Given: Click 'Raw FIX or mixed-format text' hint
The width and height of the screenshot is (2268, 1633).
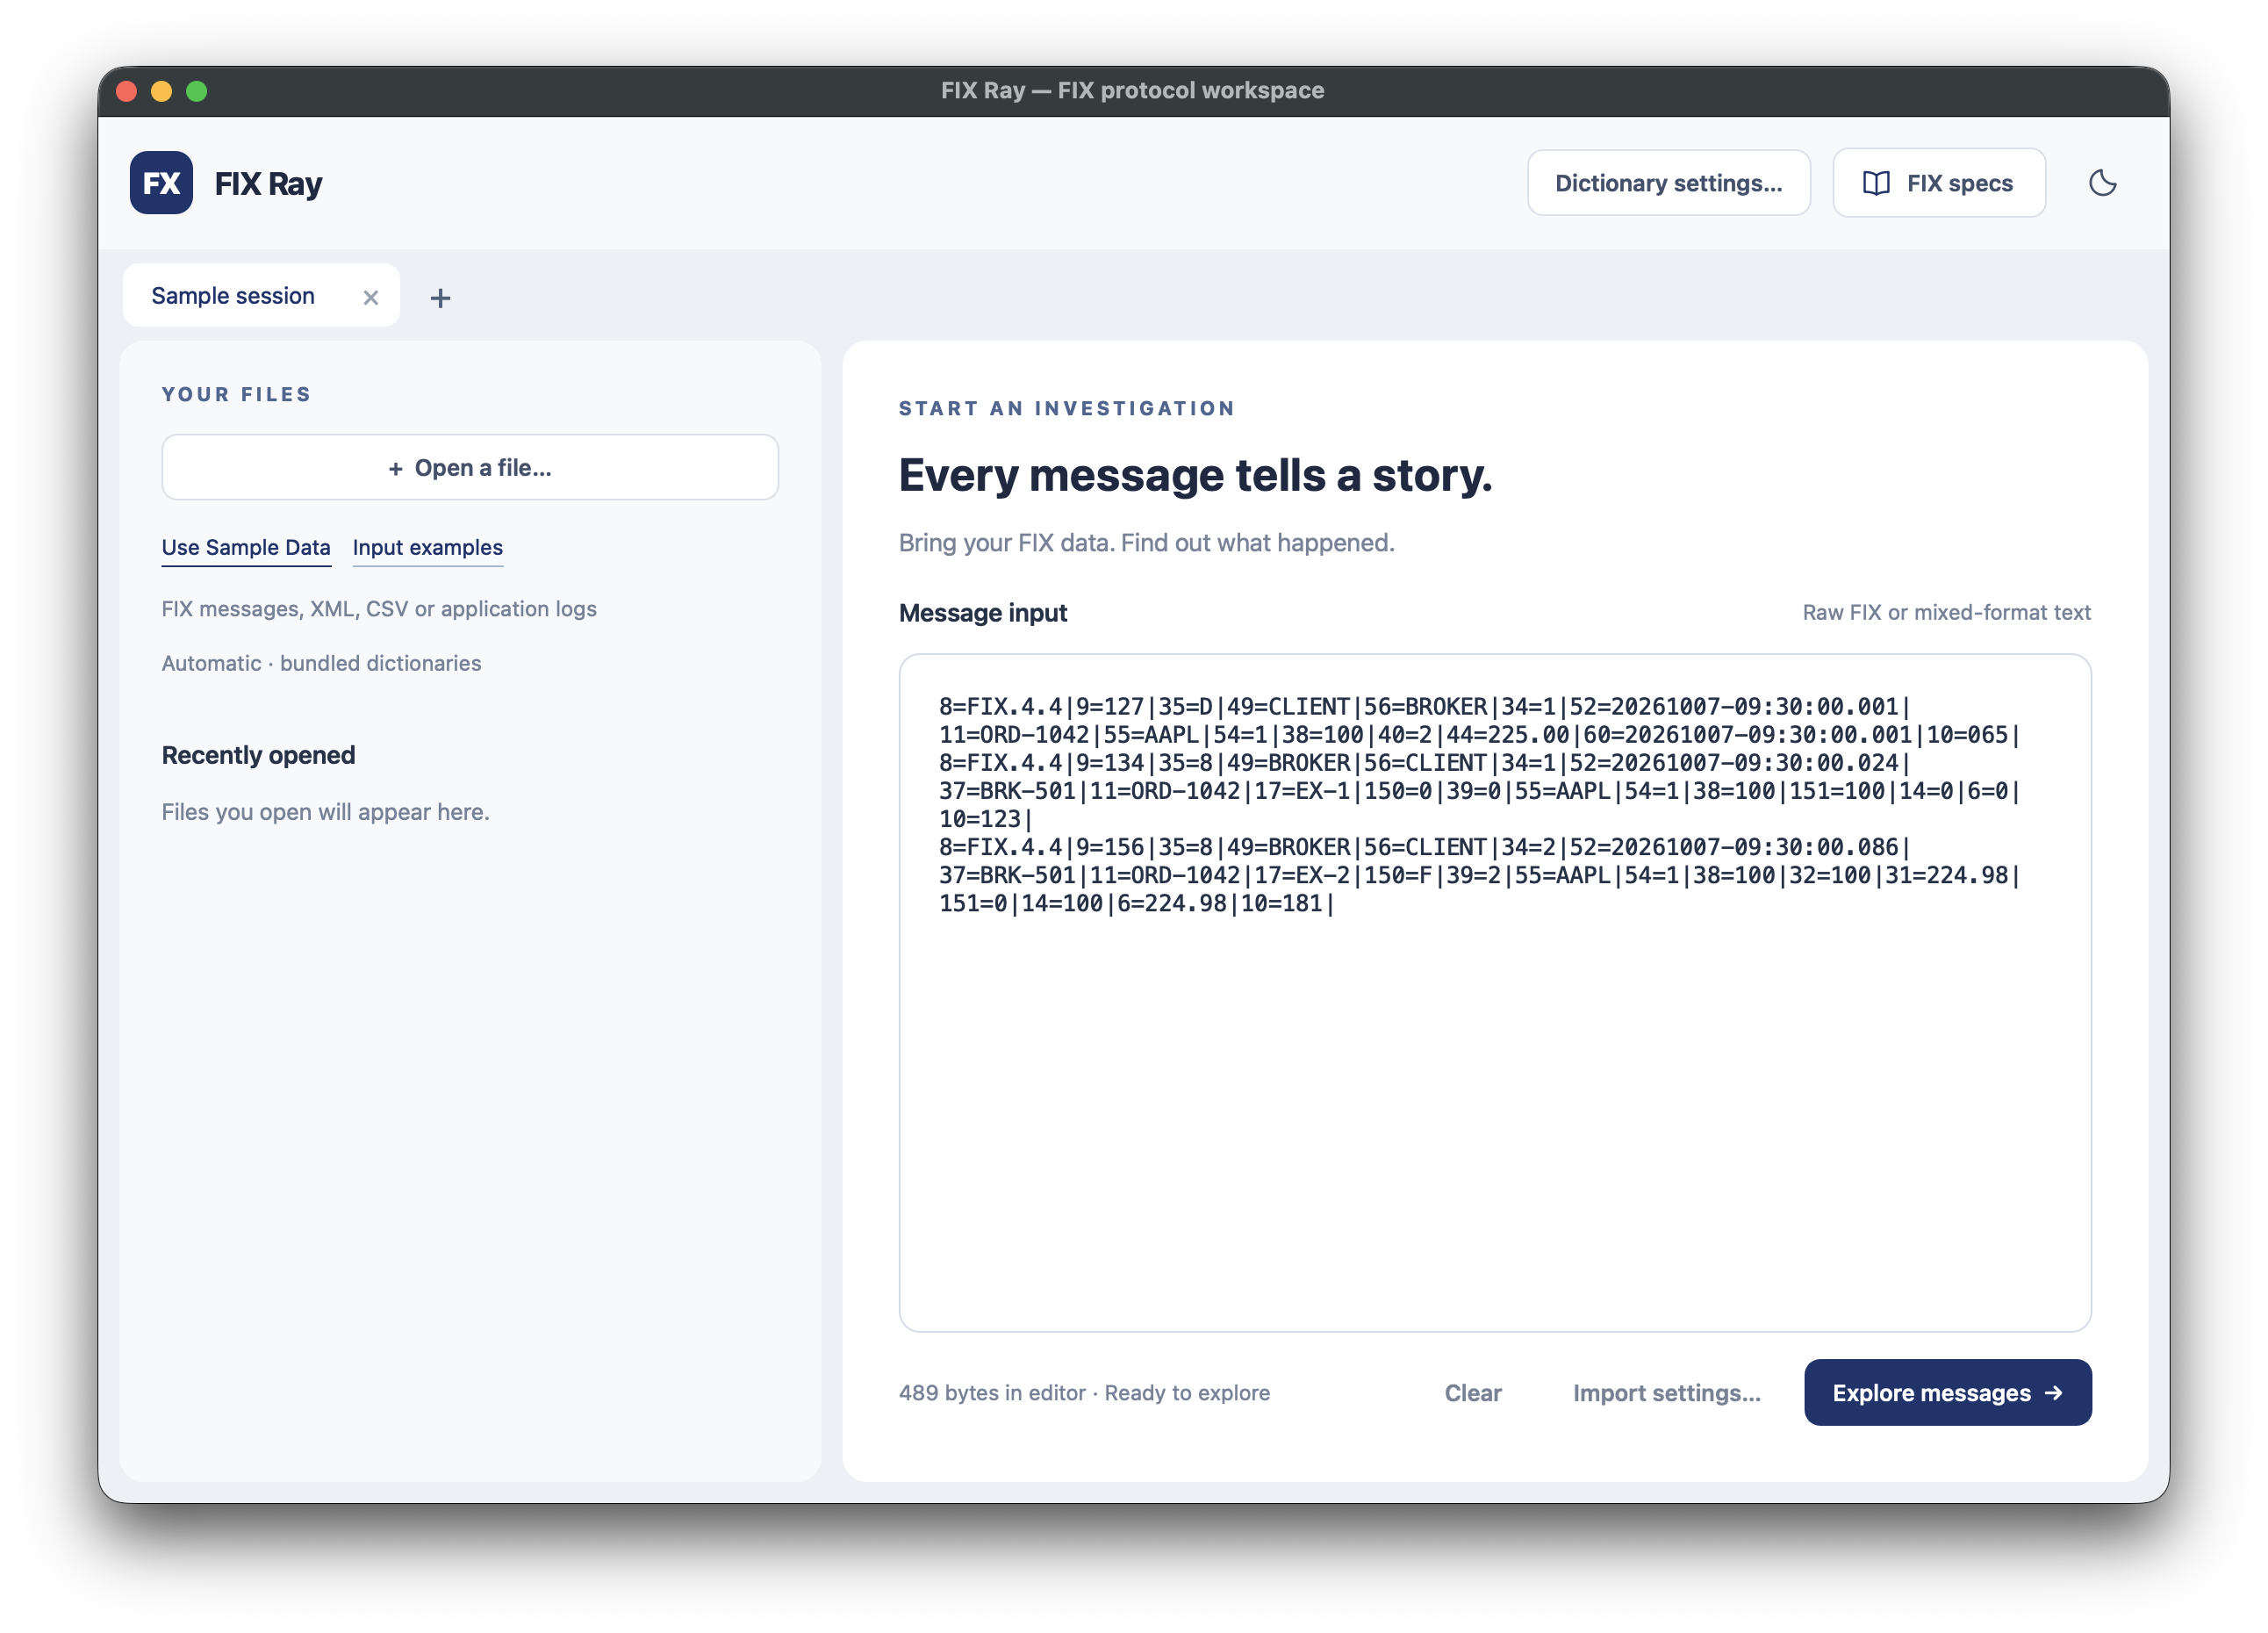Looking at the screenshot, I should coord(1946,612).
